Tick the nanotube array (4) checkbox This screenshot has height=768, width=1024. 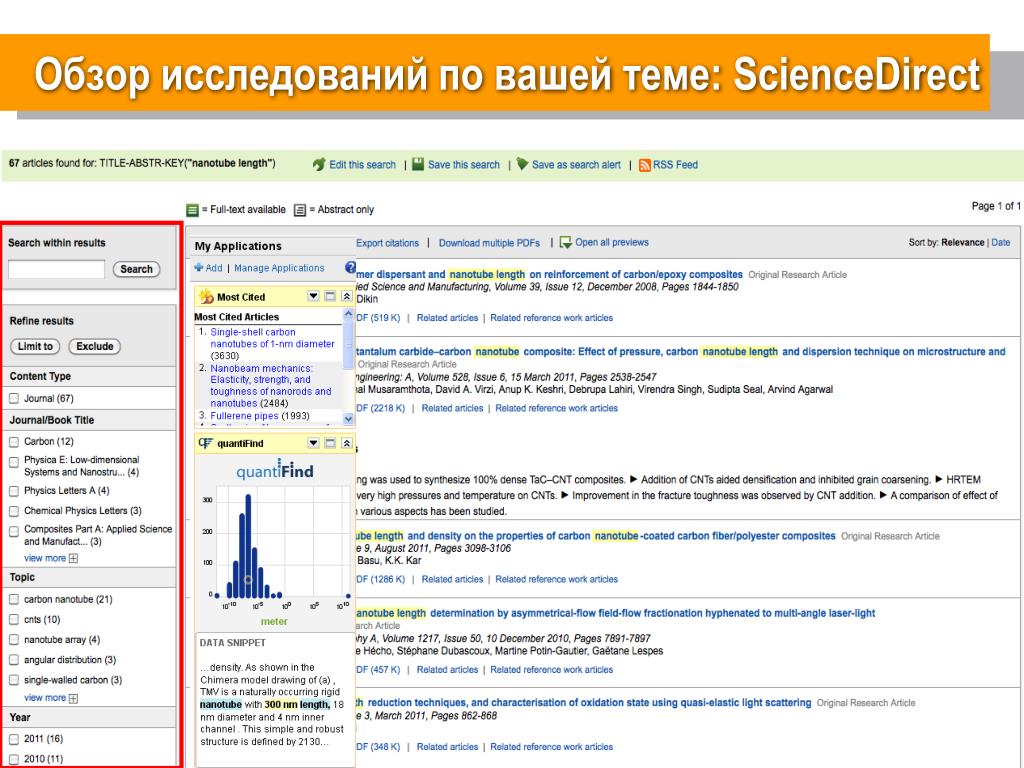point(14,639)
